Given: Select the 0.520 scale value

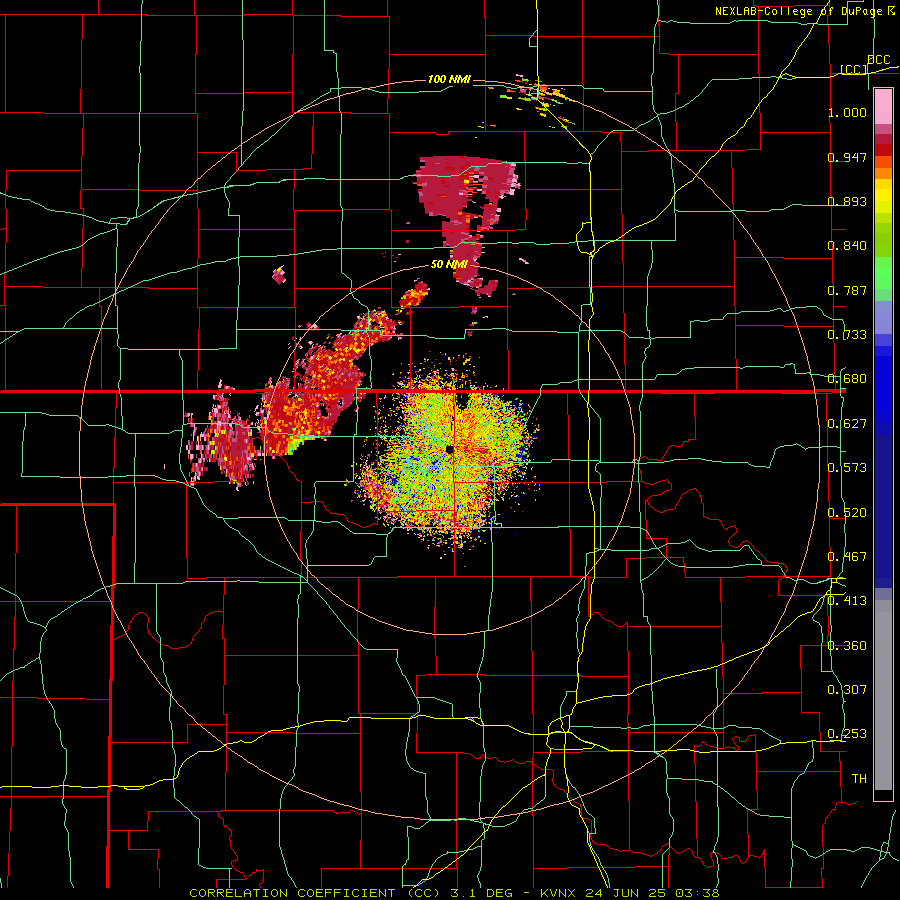Looking at the screenshot, I should [x=847, y=513].
